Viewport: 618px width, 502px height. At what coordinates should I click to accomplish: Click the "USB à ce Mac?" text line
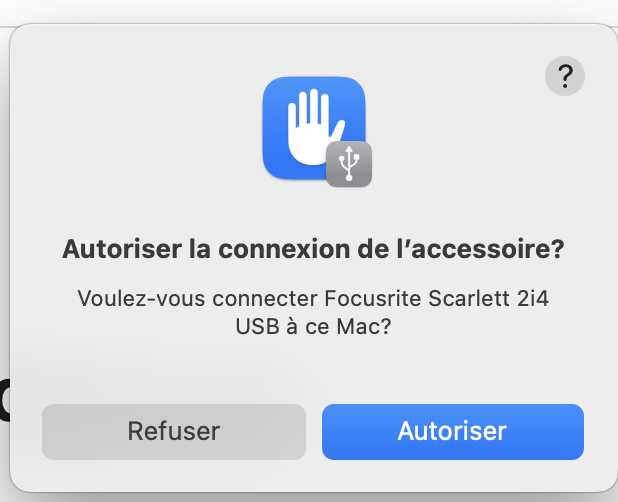click(313, 327)
